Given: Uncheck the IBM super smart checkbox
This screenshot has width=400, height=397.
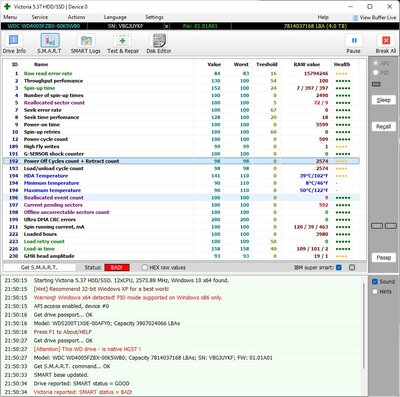Looking at the screenshot, I should click(339, 267).
